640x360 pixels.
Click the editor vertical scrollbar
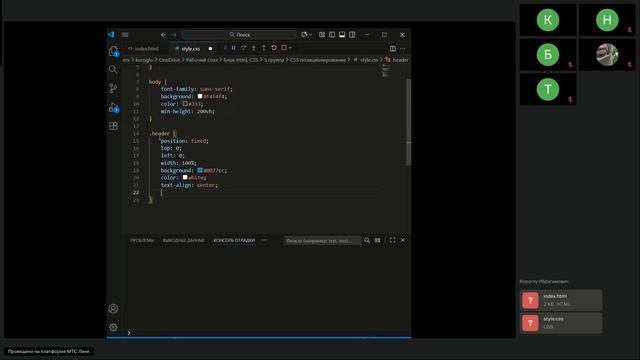[x=408, y=122]
